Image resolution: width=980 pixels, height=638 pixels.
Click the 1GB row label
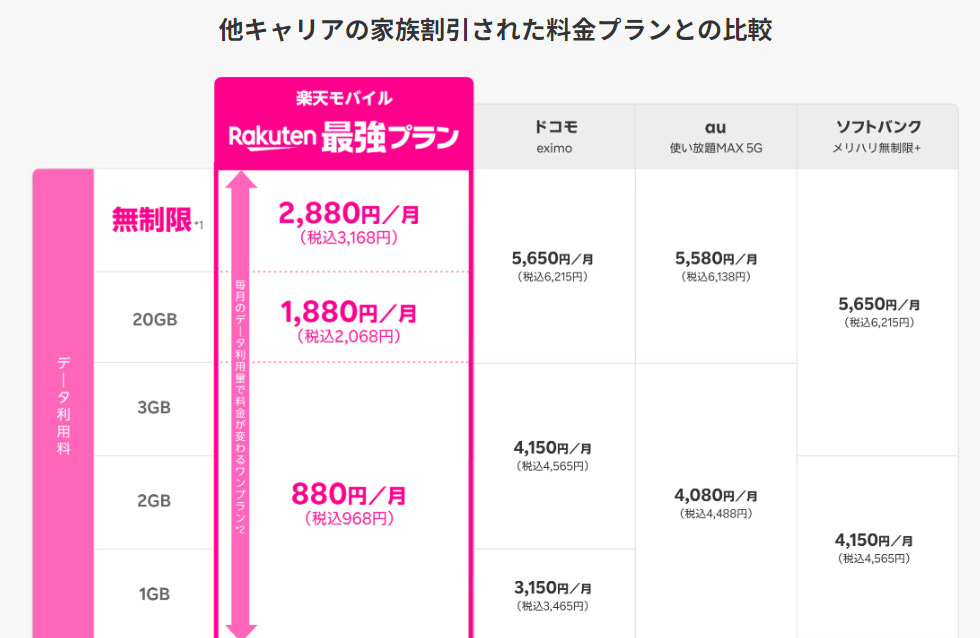[x=154, y=594]
